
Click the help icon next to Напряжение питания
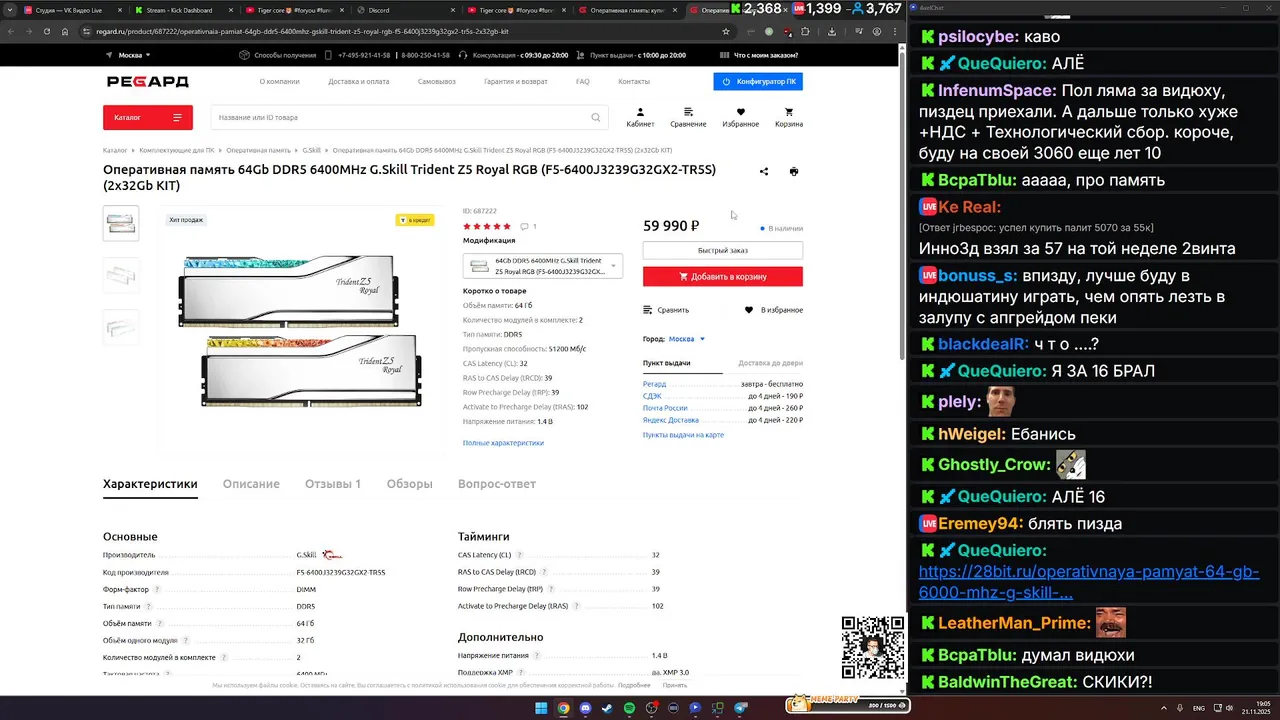pyautogui.click(x=537, y=656)
